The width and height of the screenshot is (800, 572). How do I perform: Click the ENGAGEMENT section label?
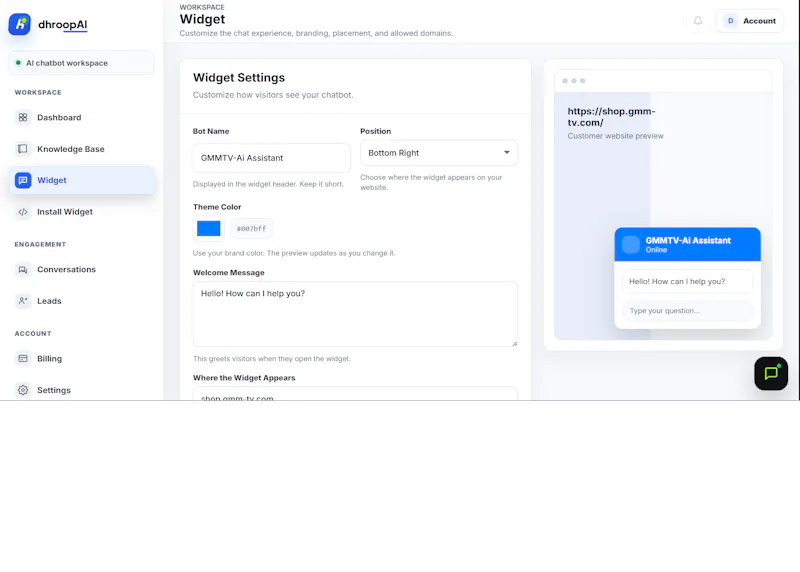40,244
